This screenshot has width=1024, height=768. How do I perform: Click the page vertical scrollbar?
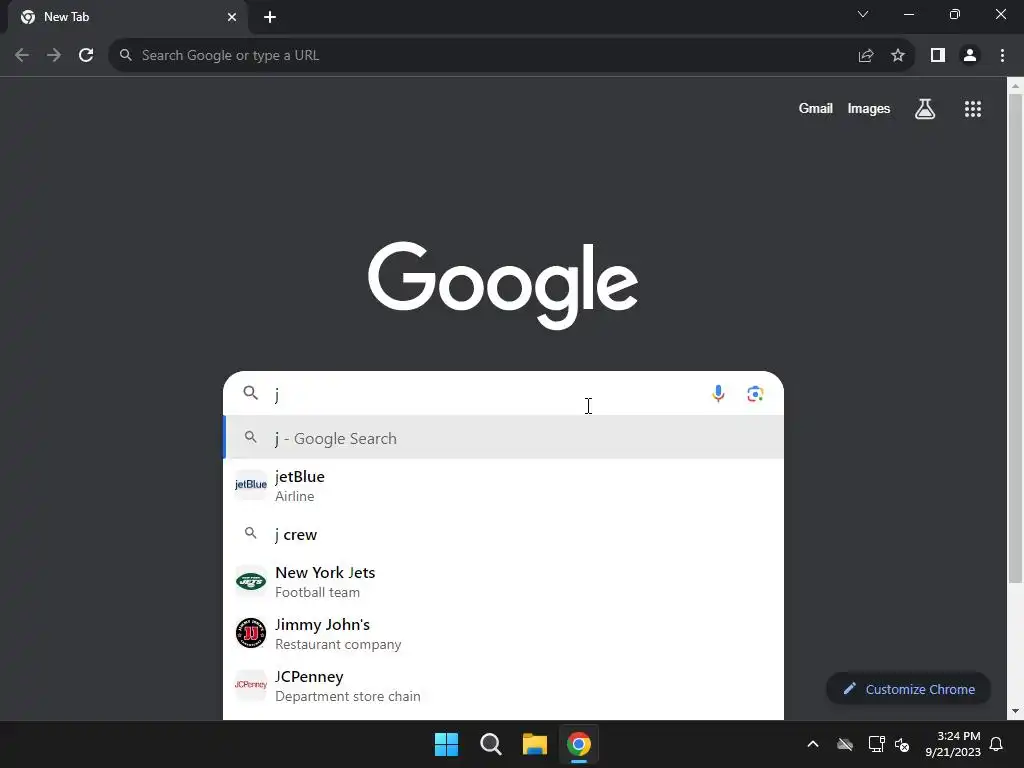(1015, 338)
